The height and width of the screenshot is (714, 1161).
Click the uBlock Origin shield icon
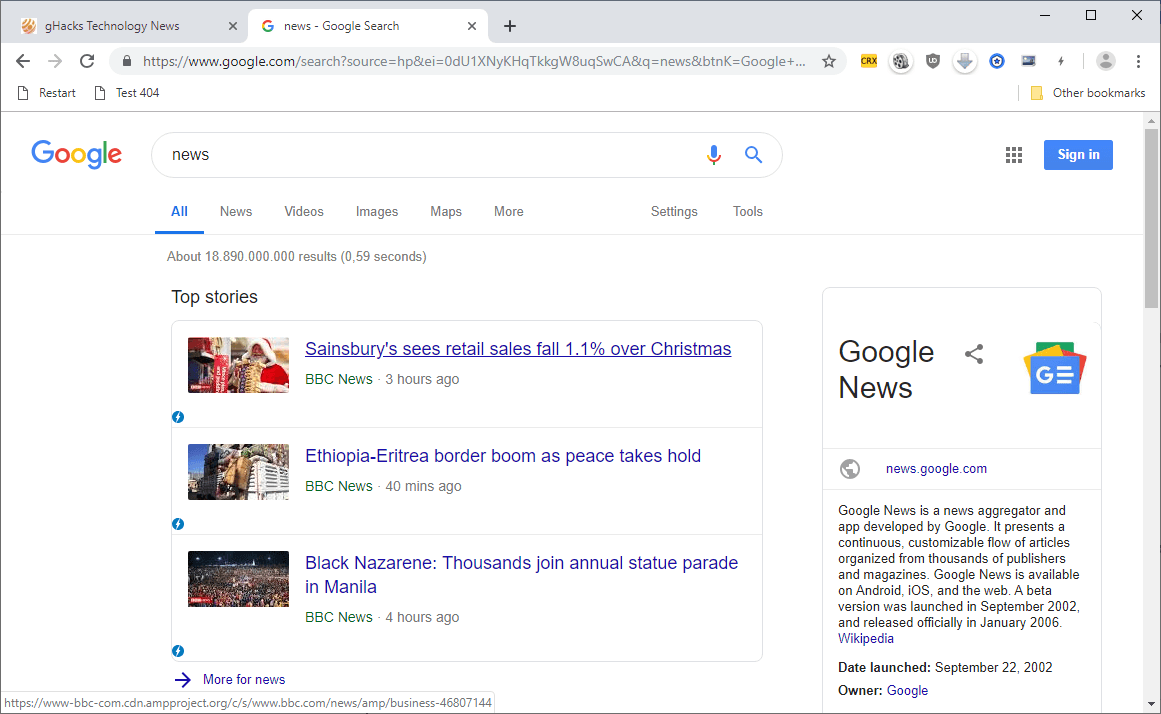point(933,61)
